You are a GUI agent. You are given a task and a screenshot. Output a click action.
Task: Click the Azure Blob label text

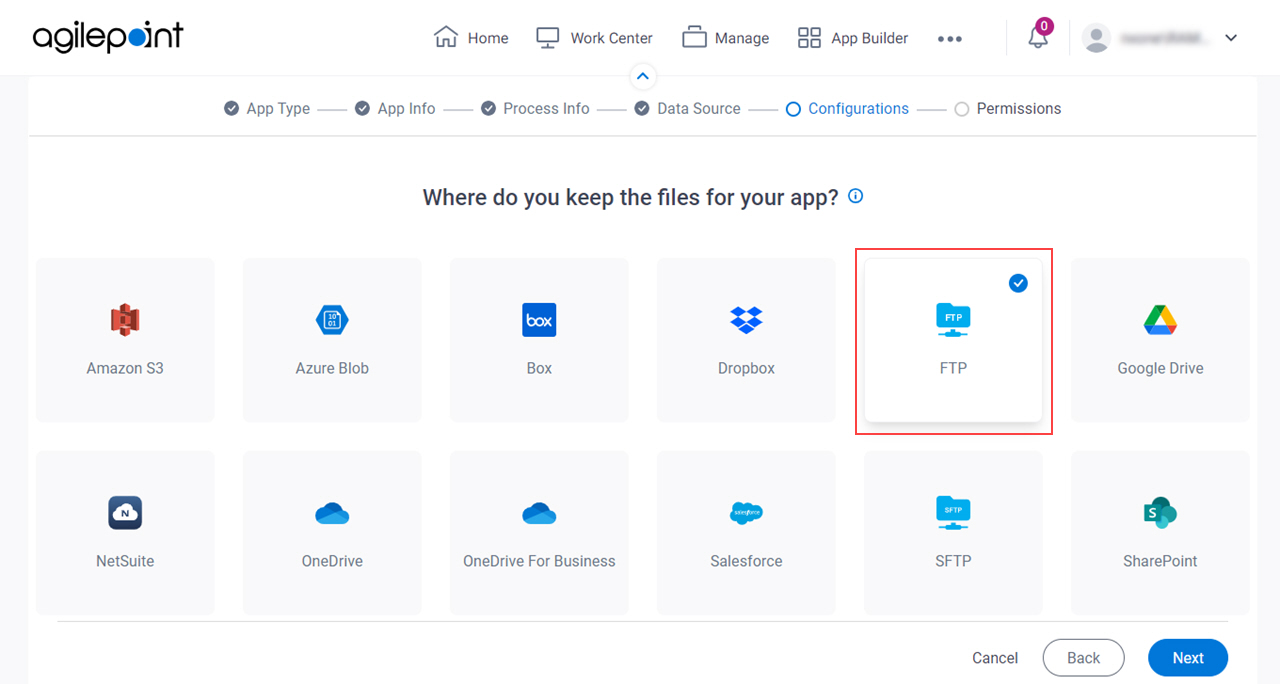click(332, 368)
